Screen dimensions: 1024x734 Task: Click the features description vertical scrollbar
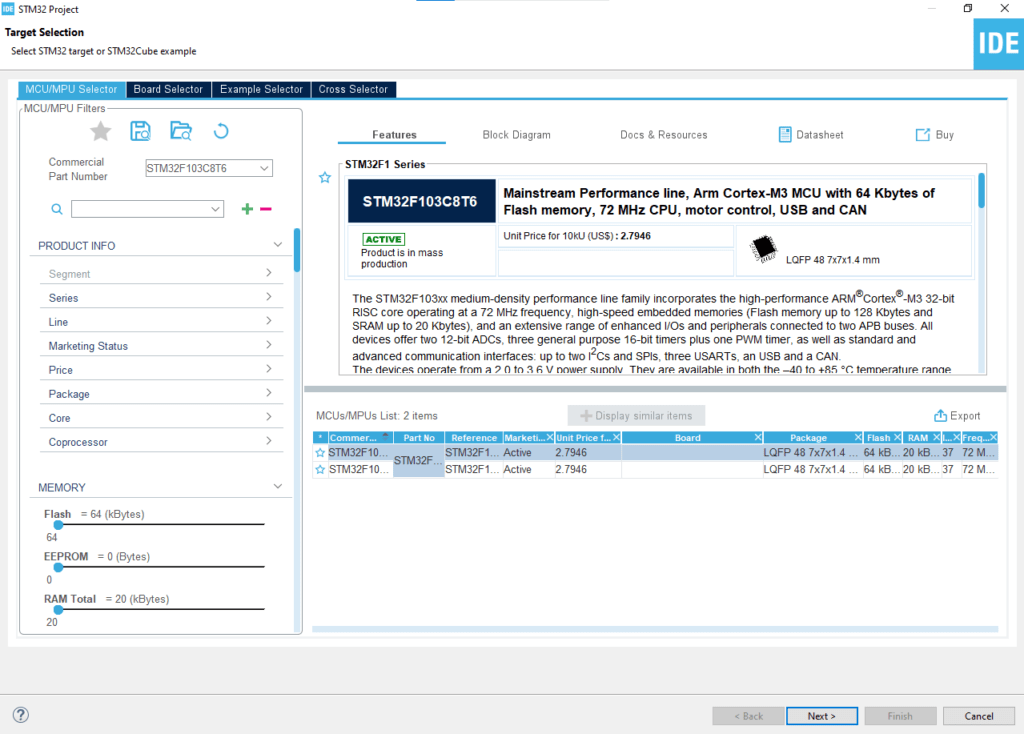[981, 190]
